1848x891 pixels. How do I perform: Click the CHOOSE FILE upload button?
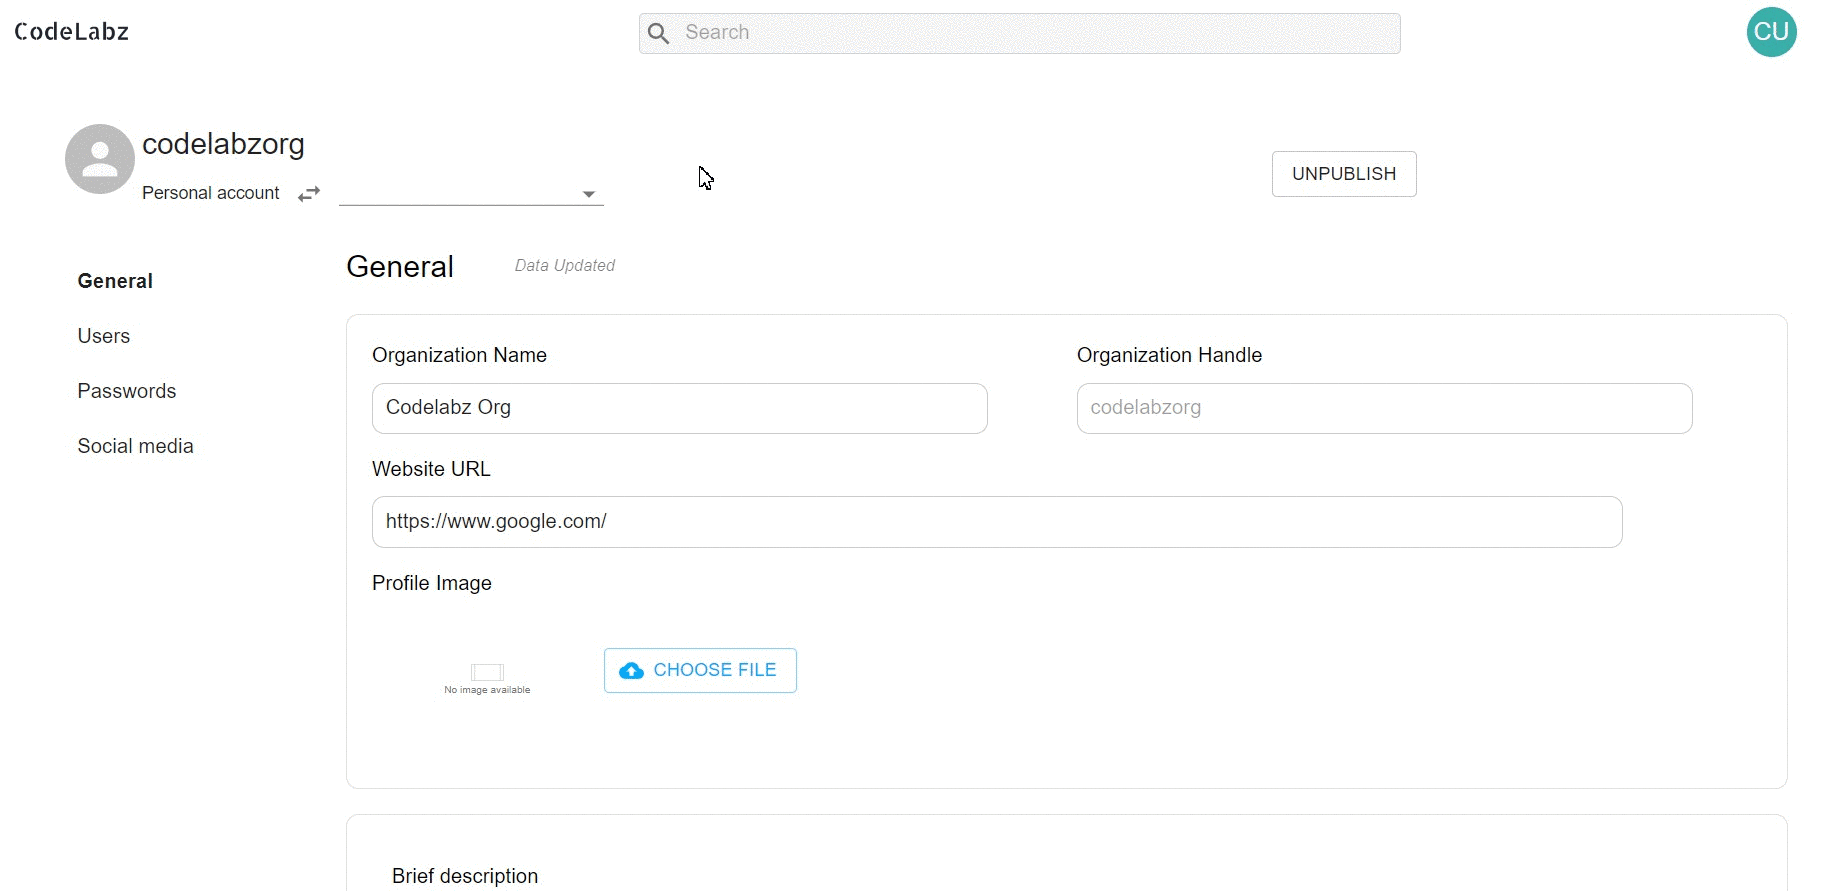click(700, 670)
